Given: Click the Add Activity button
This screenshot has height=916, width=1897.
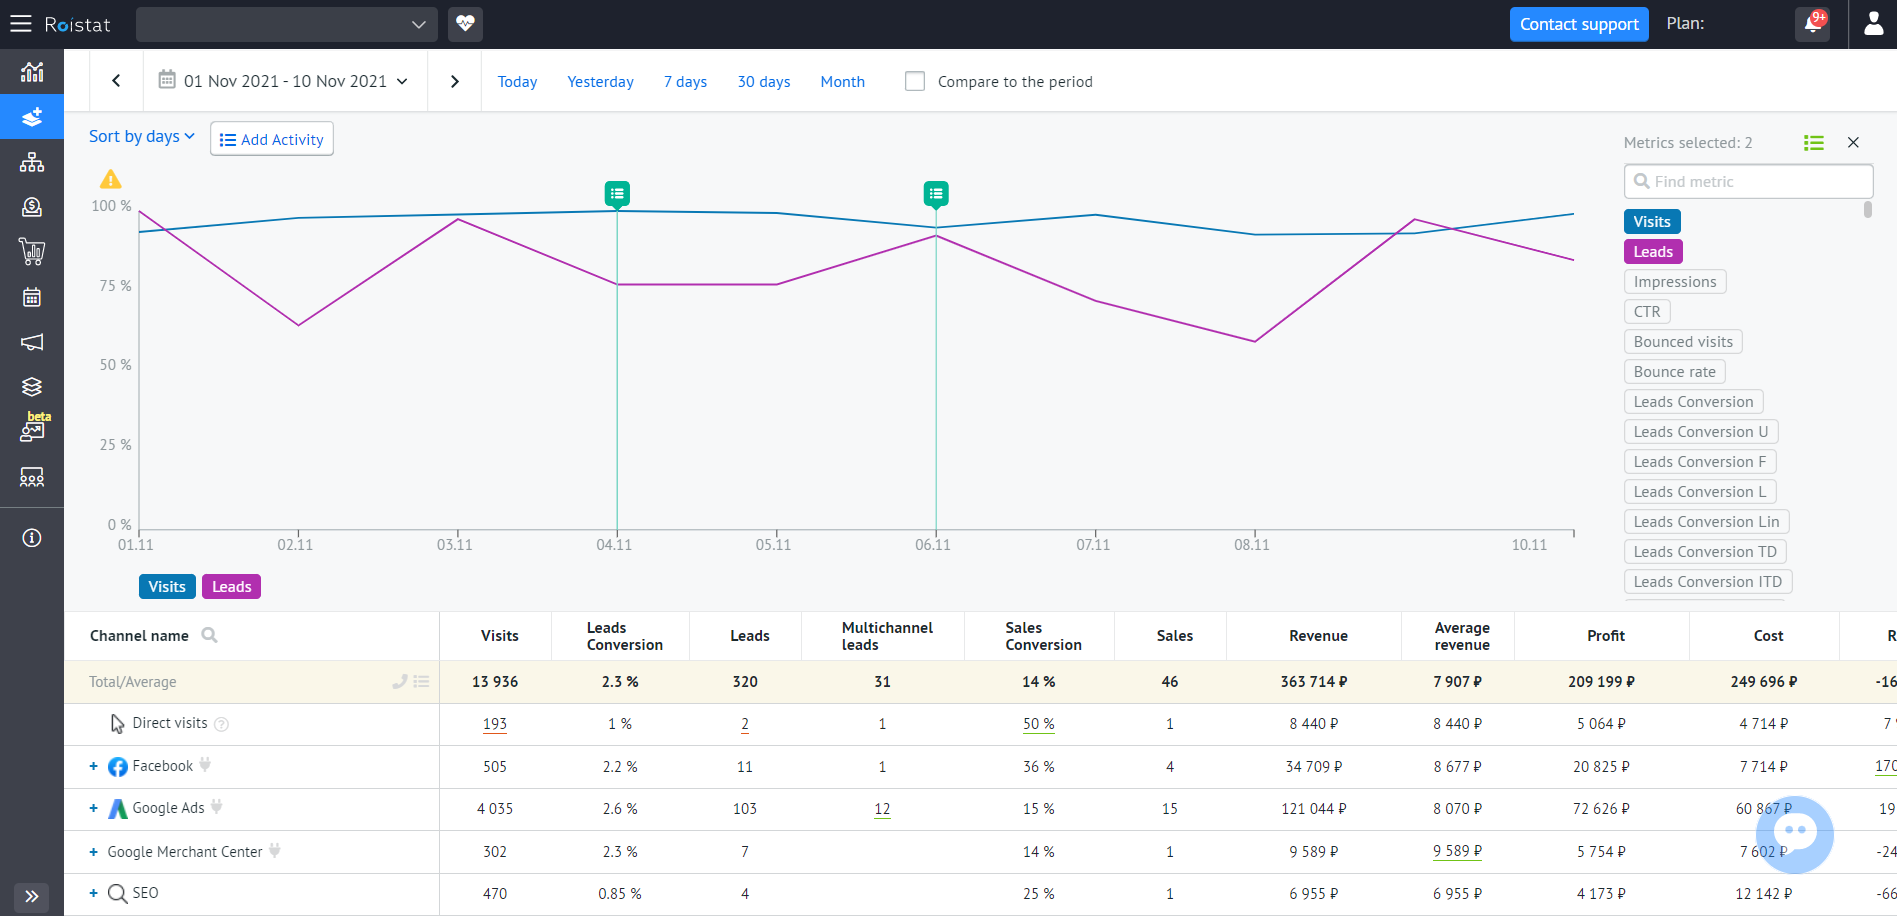Looking at the screenshot, I should 272,139.
